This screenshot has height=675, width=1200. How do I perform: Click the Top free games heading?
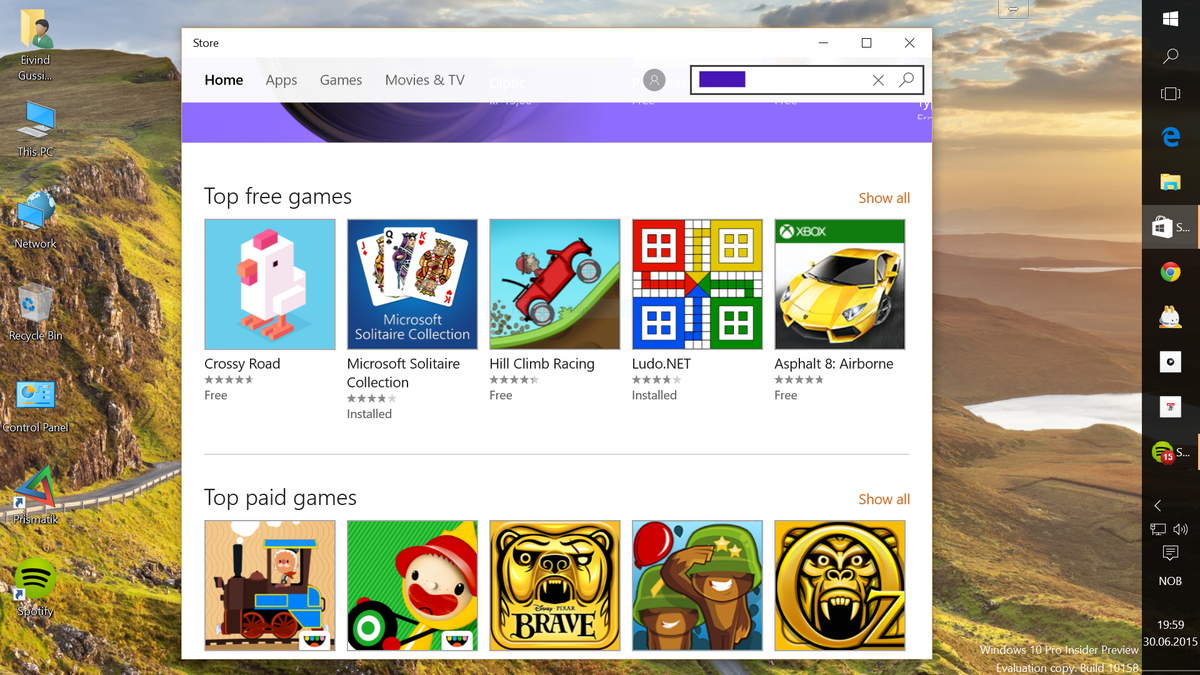click(x=278, y=197)
